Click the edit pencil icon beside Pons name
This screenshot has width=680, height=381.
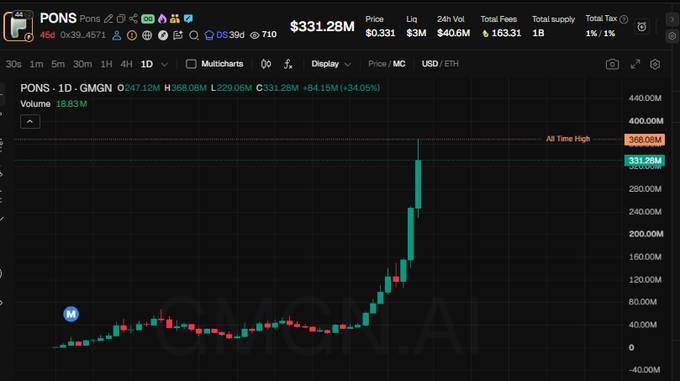(x=108, y=19)
